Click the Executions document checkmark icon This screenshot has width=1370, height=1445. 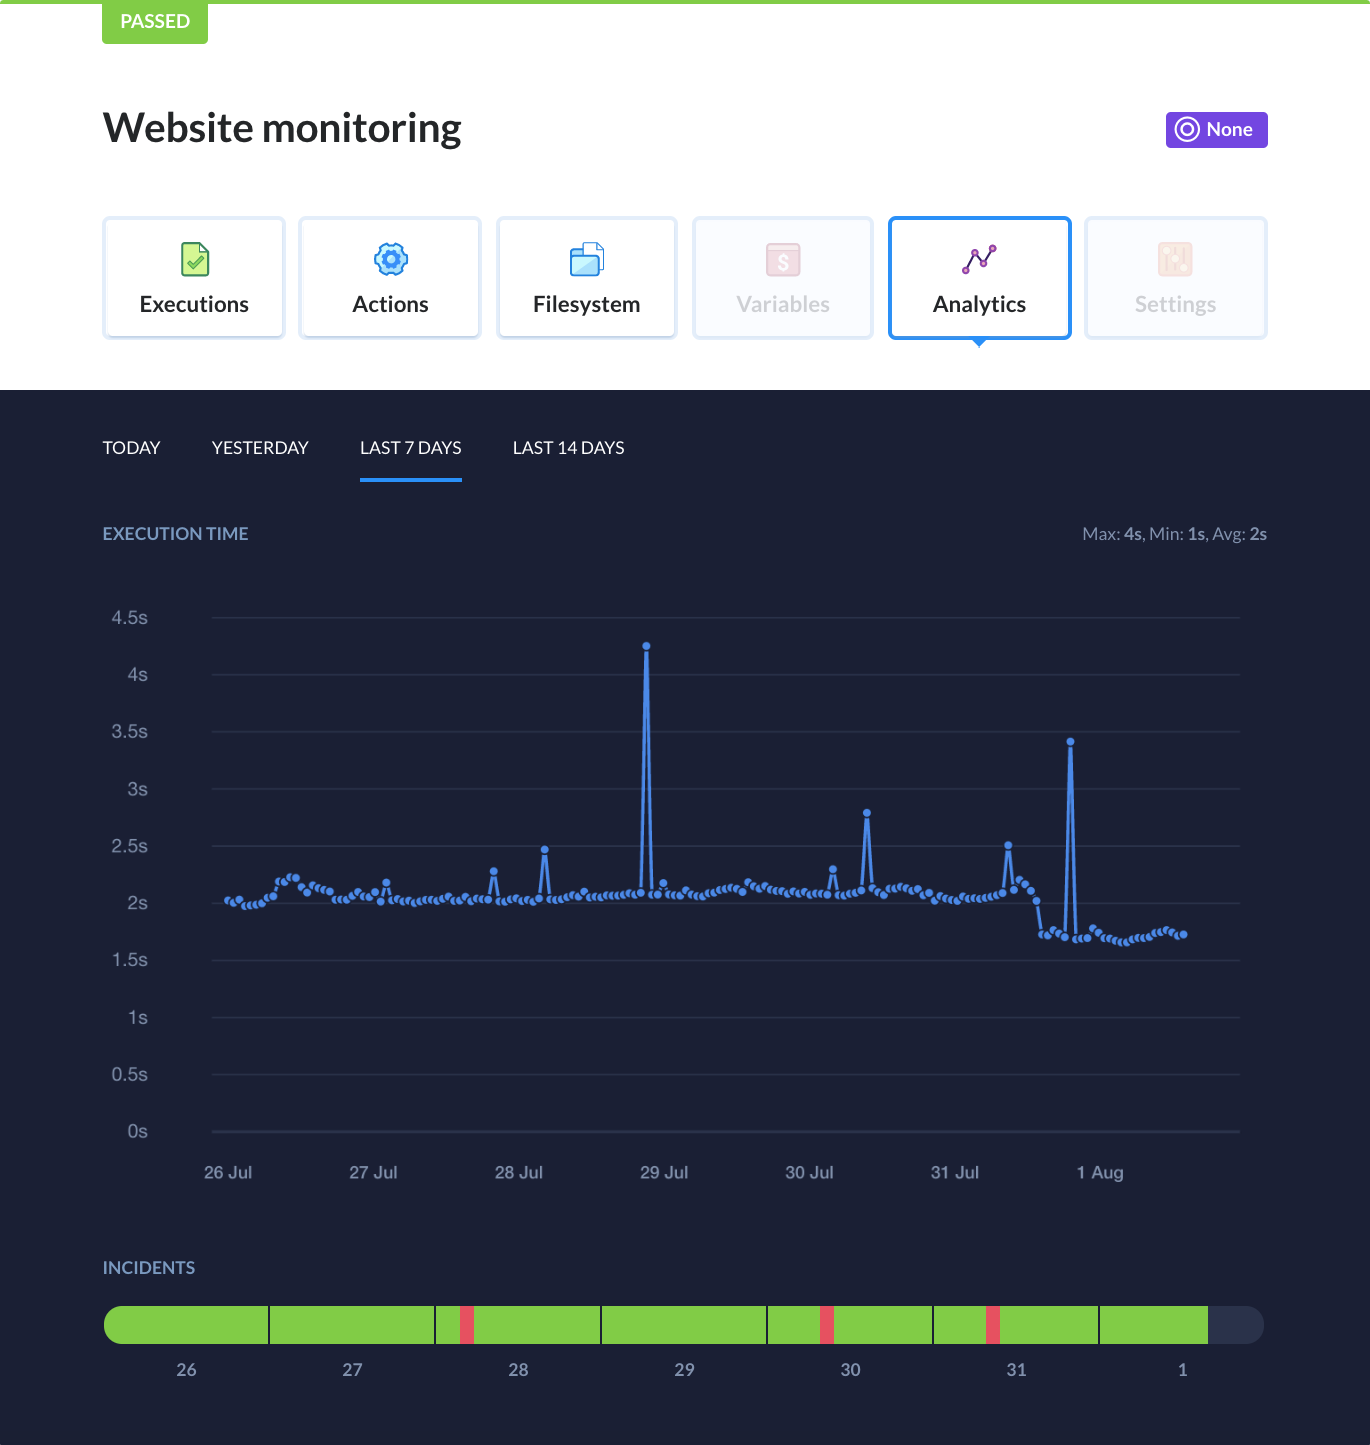195,259
